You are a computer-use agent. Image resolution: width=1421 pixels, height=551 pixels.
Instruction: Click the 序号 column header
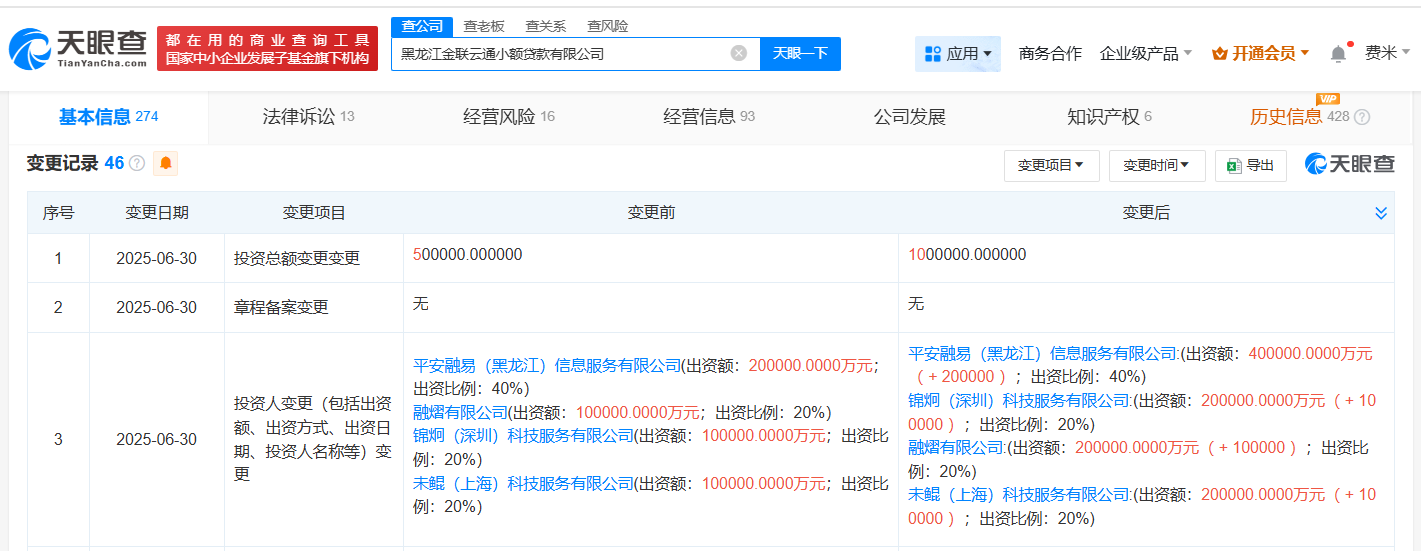pos(58,213)
